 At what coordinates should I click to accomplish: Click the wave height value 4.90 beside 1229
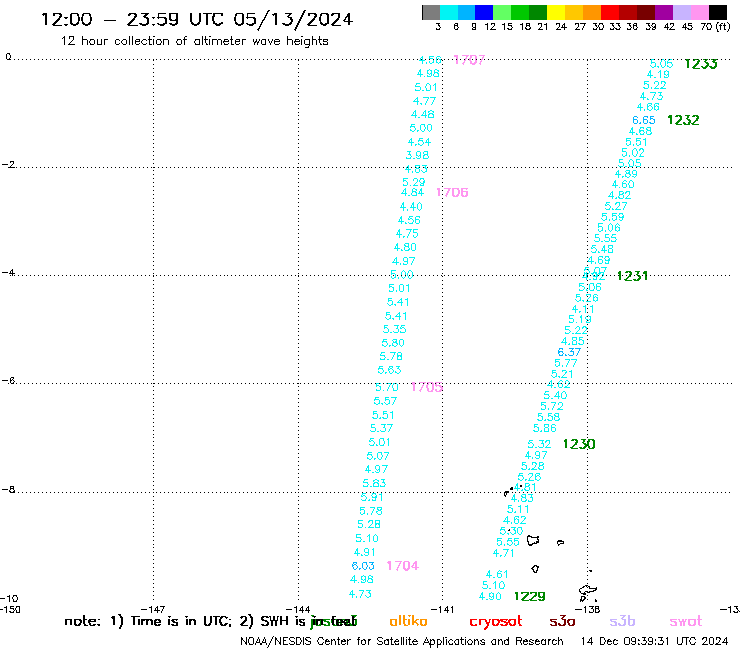490,597
